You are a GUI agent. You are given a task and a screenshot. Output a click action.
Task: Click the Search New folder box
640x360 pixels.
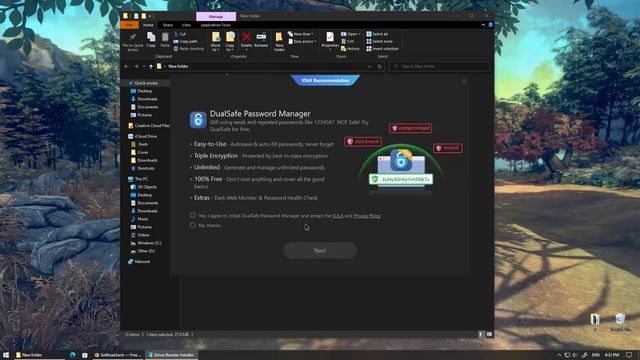coord(439,66)
